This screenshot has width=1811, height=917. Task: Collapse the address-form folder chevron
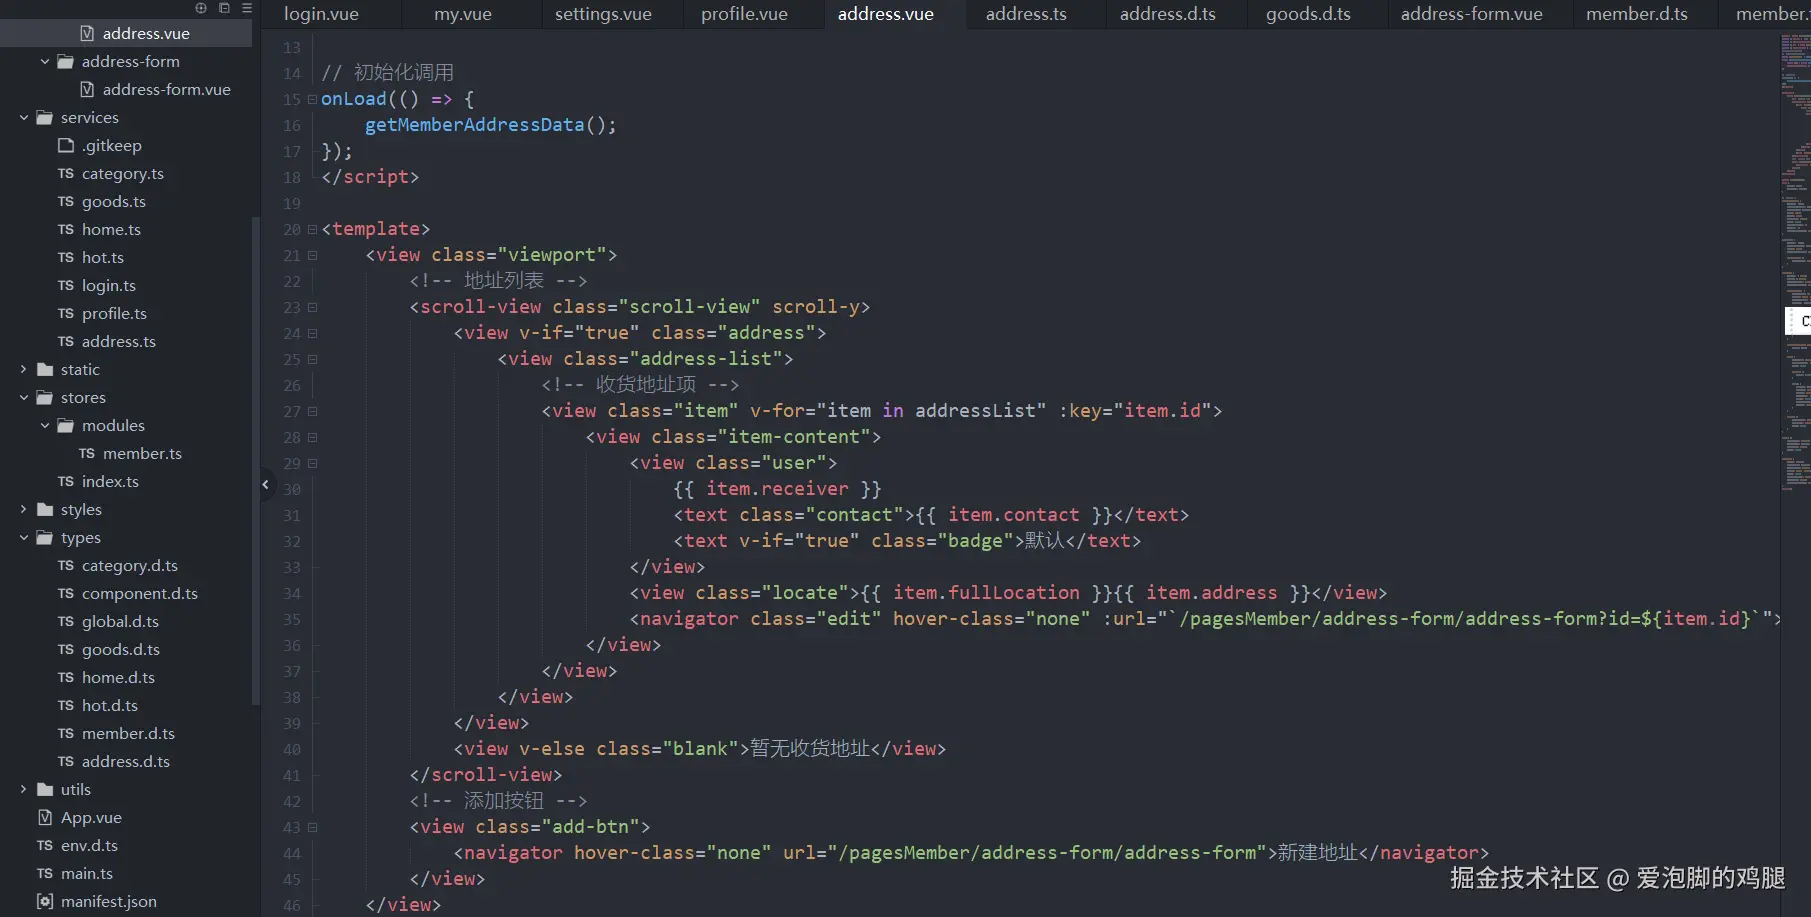click(45, 61)
